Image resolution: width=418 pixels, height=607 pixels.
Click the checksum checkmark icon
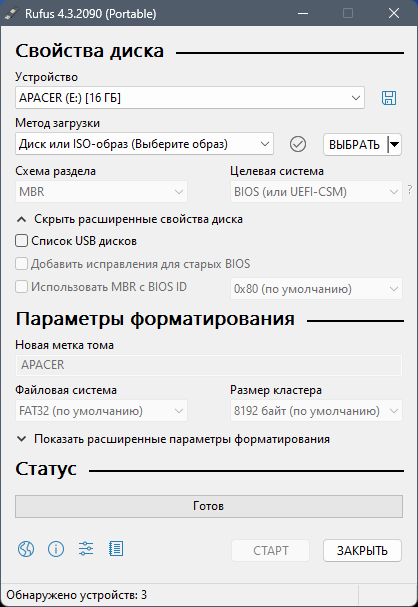[298, 144]
